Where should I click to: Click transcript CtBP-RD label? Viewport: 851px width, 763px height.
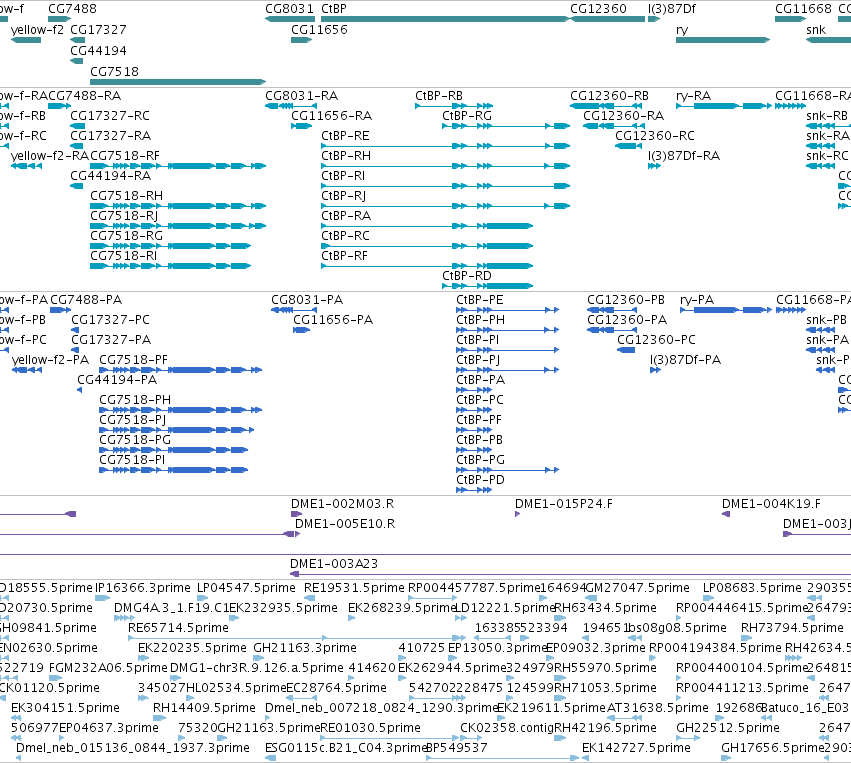pyautogui.click(x=467, y=276)
